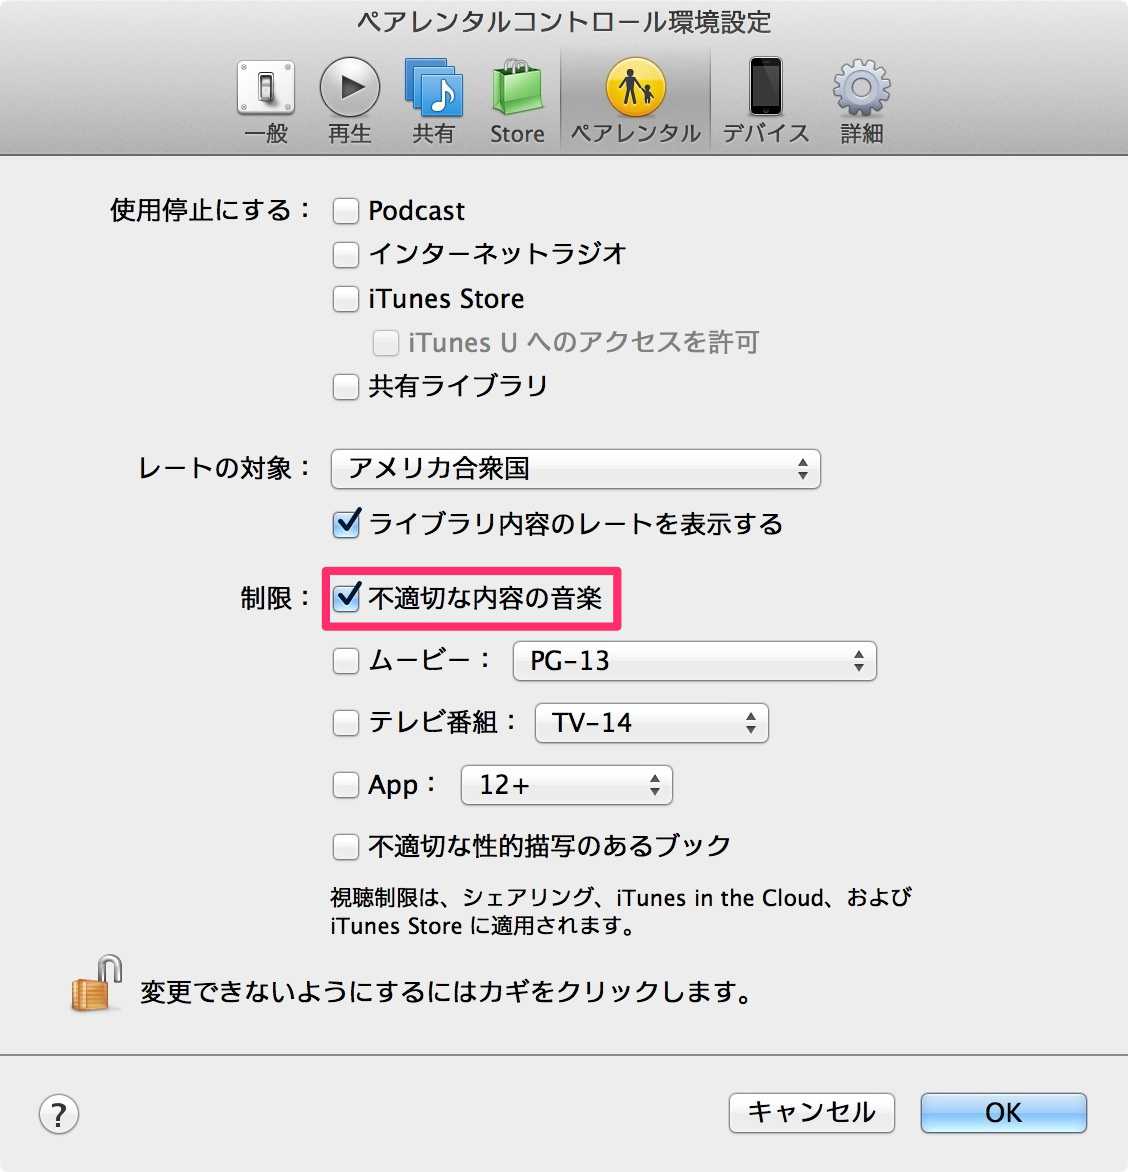1128x1172 pixels.
Task: Open the 詳細 (Advanced) gear icon
Action: click(x=861, y=88)
